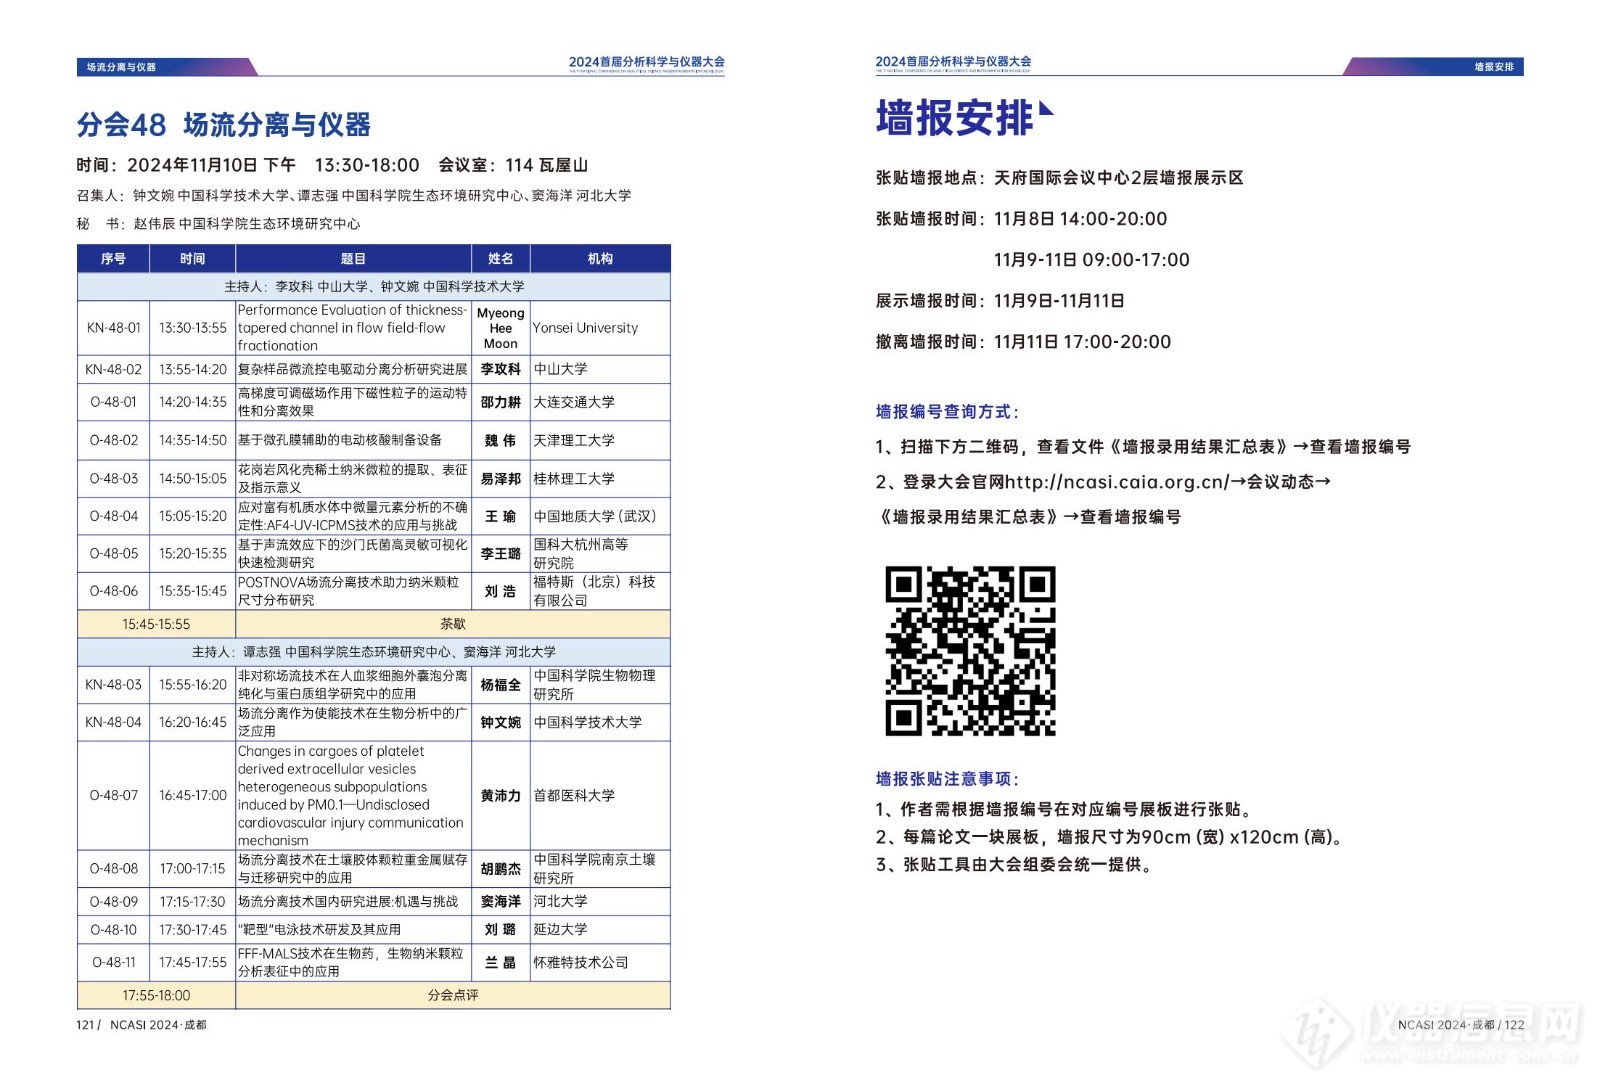Click the QR code image
This screenshot has width=1600, height=1085.
coord(970,651)
